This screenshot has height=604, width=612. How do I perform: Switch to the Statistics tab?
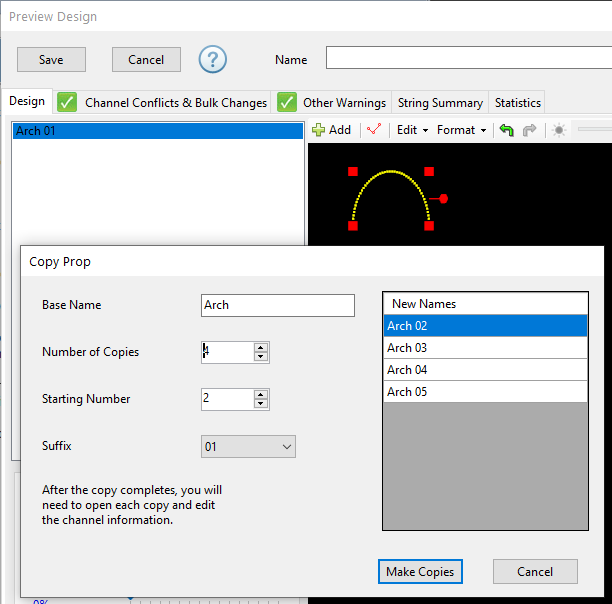pyautogui.click(x=517, y=102)
